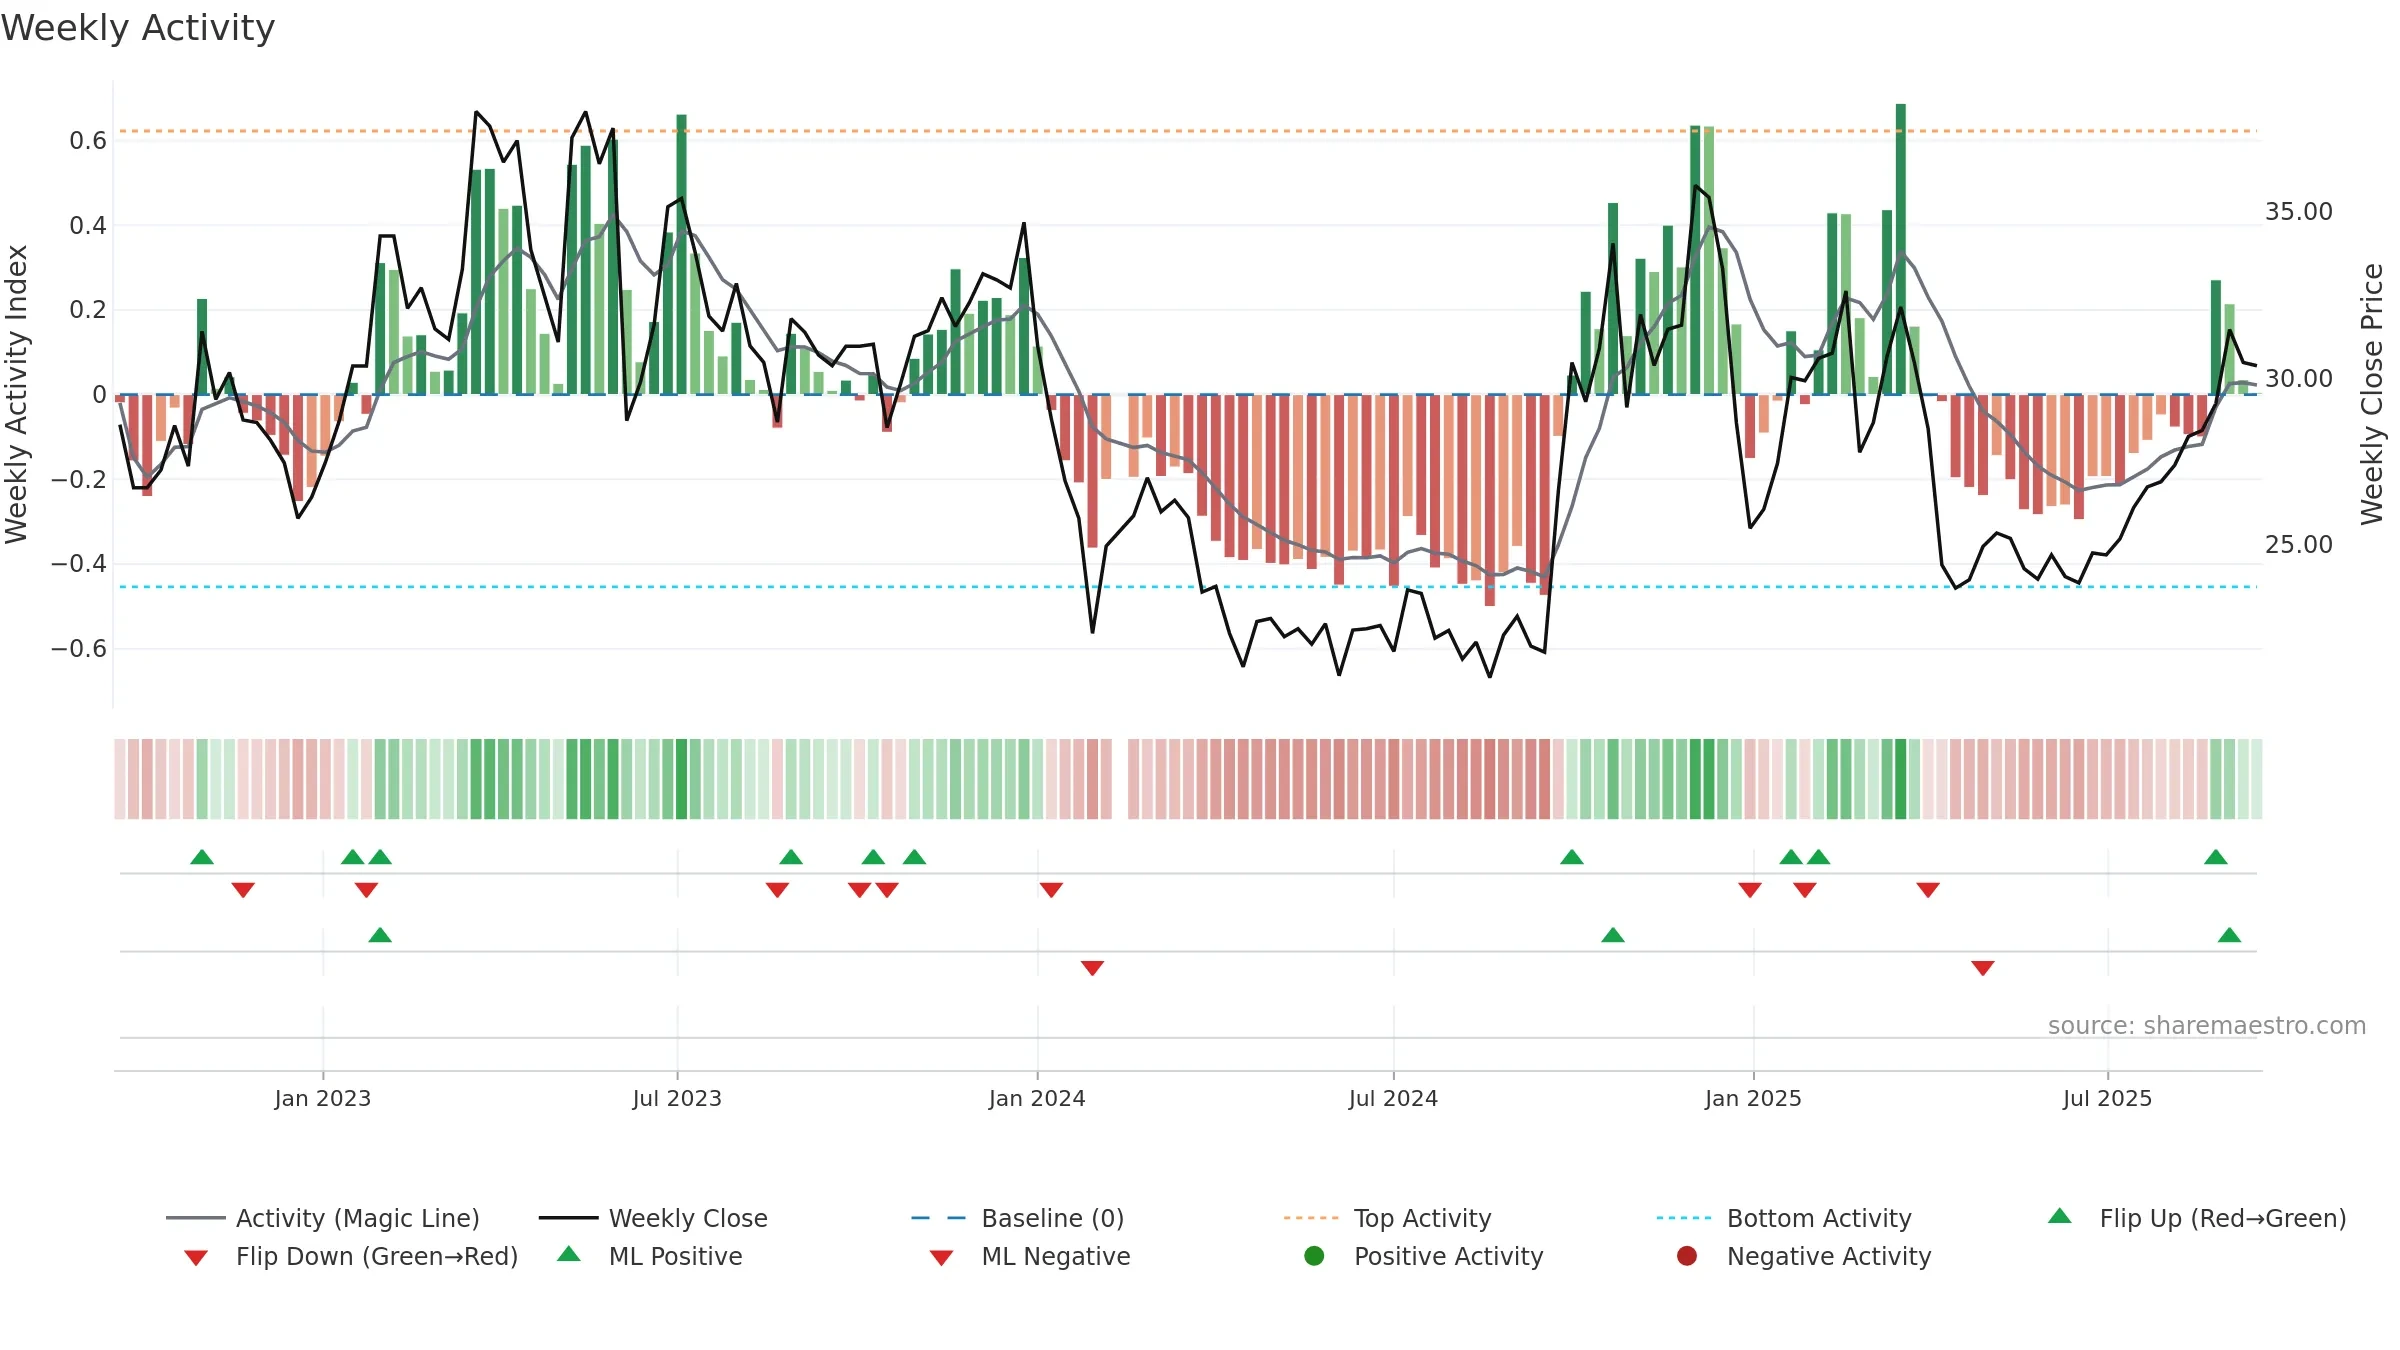The height and width of the screenshot is (1350, 2400).
Task: Click the Weekly Activity Index axis title
Action: [17, 394]
